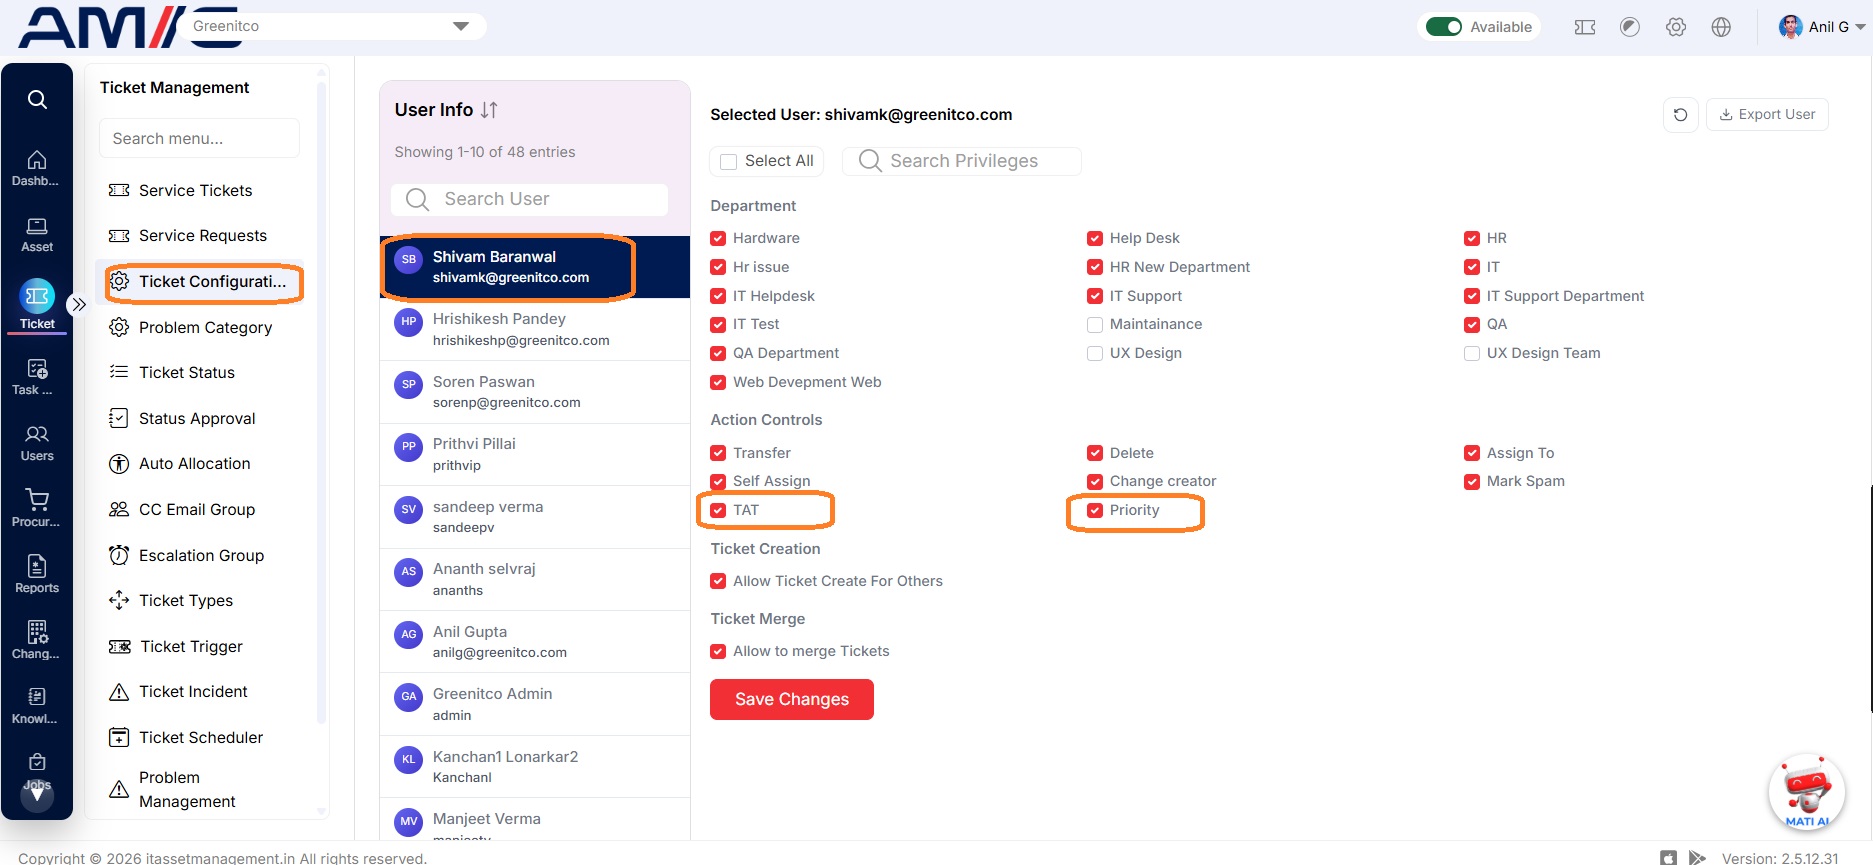Open the Change module icon
The height and width of the screenshot is (865, 1873).
pyautogui.click(x=37, y=640)
